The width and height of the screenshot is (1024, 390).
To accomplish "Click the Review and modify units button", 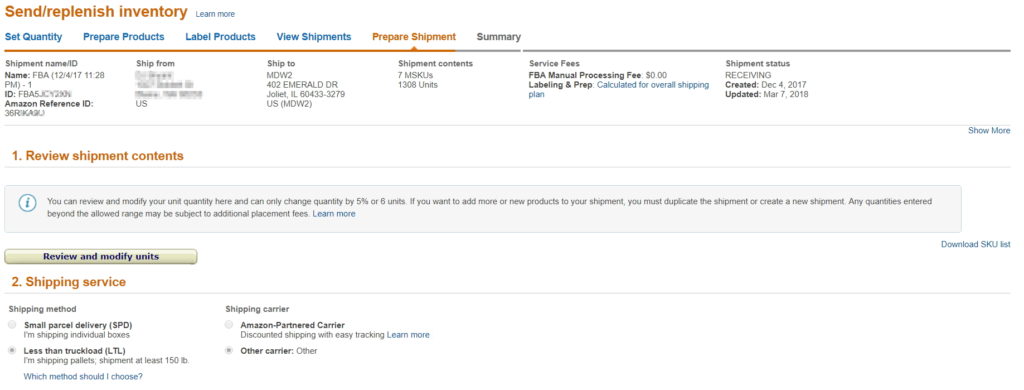I will [x=101, y=257].
